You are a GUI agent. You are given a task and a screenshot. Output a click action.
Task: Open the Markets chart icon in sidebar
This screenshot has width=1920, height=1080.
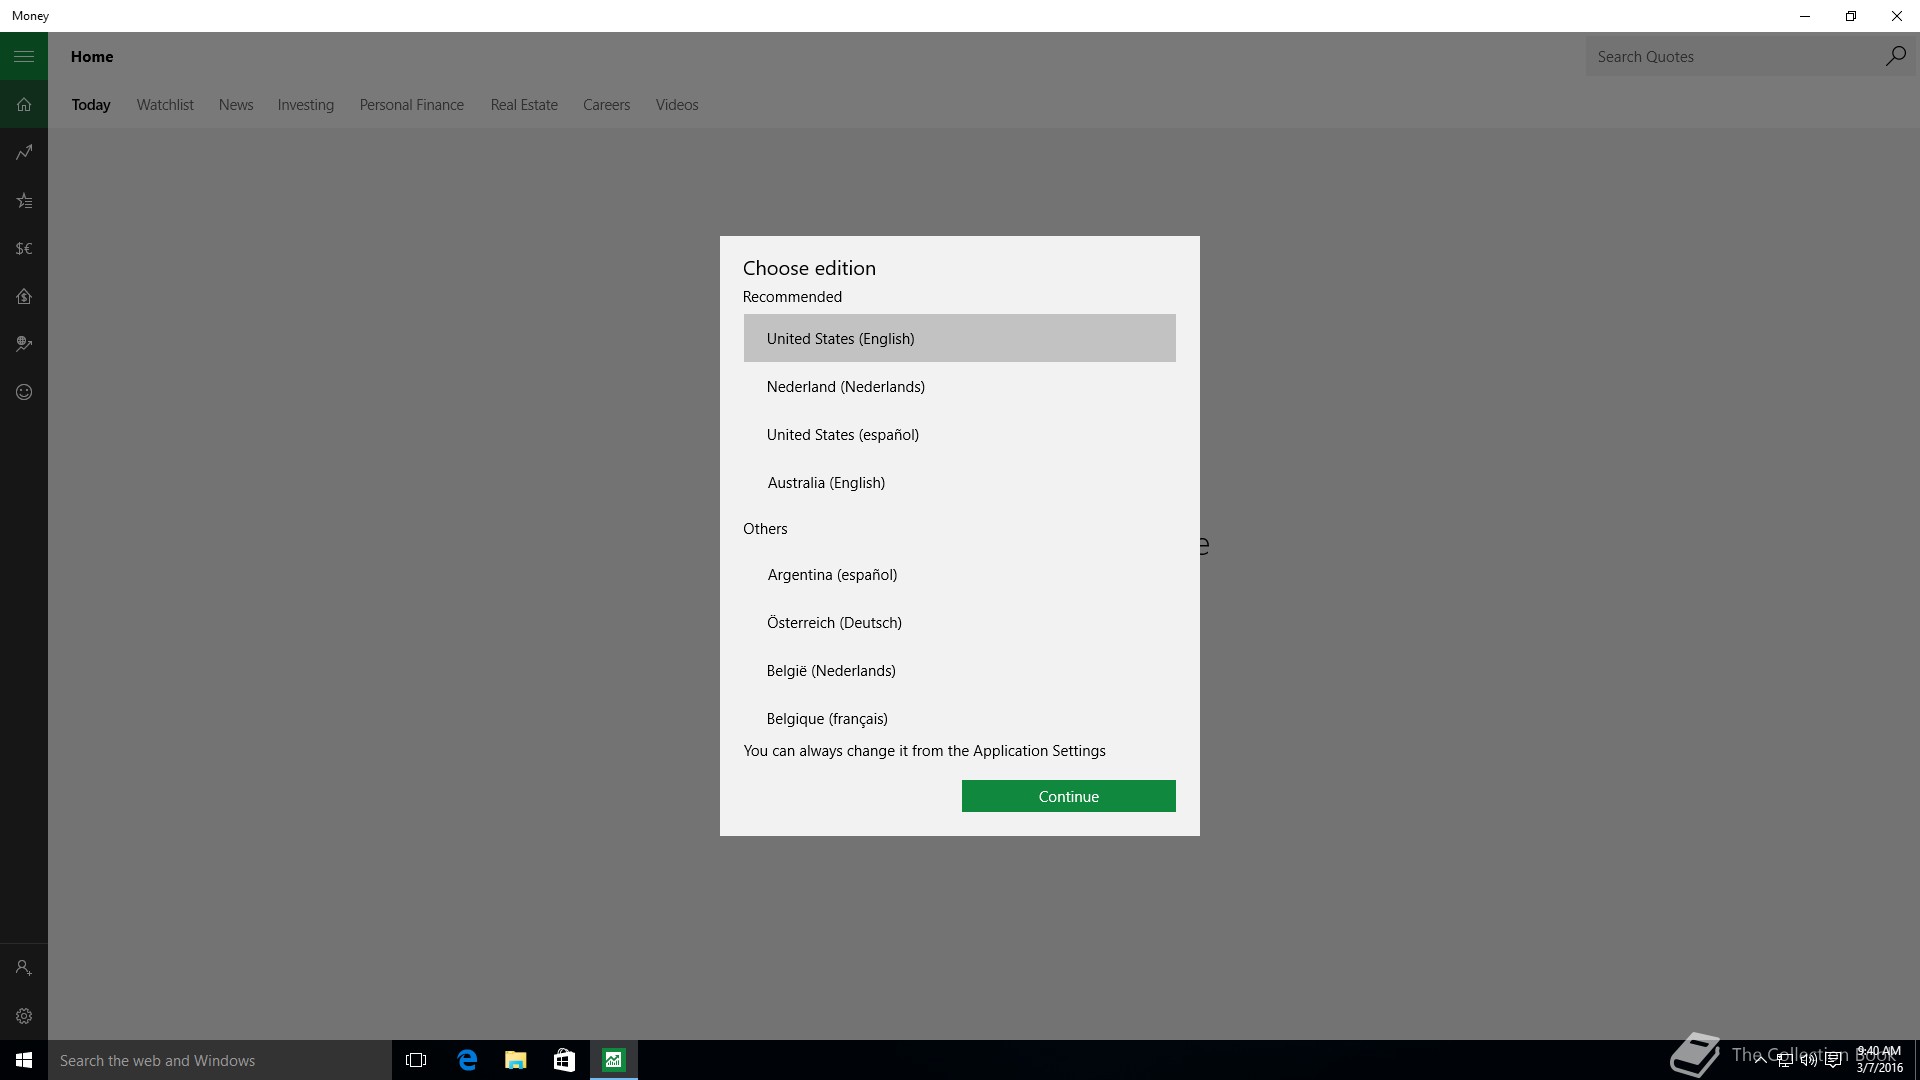click(24, 153)
